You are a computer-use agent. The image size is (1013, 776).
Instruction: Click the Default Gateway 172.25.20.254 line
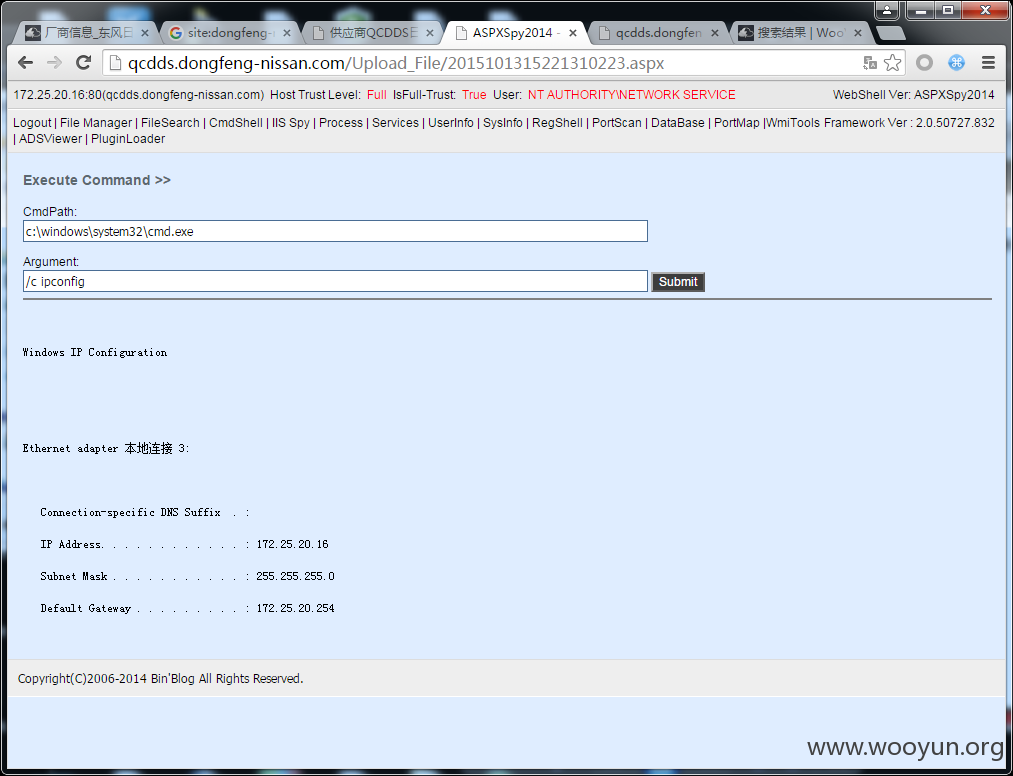[x=187, y=608]
